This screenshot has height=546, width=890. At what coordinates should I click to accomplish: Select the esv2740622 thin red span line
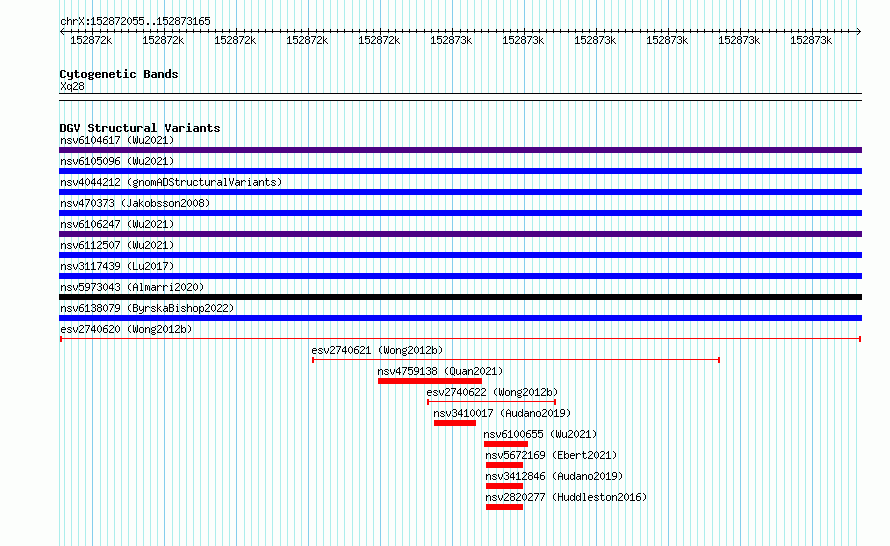(492, 402)
